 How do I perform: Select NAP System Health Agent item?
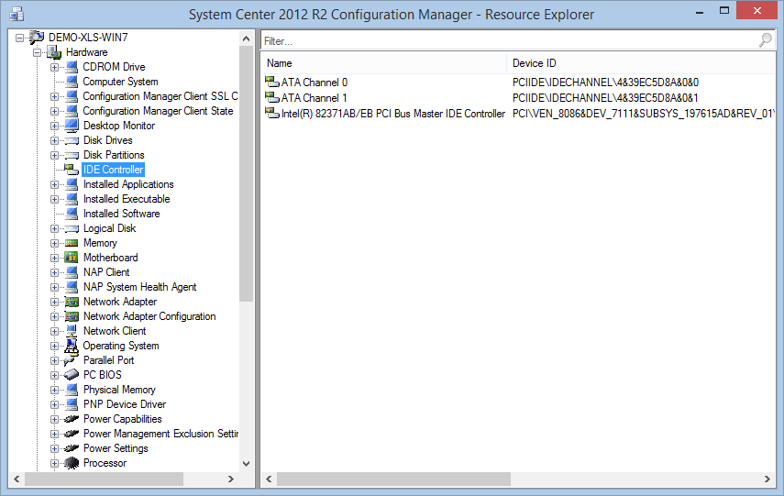point(140,287)
